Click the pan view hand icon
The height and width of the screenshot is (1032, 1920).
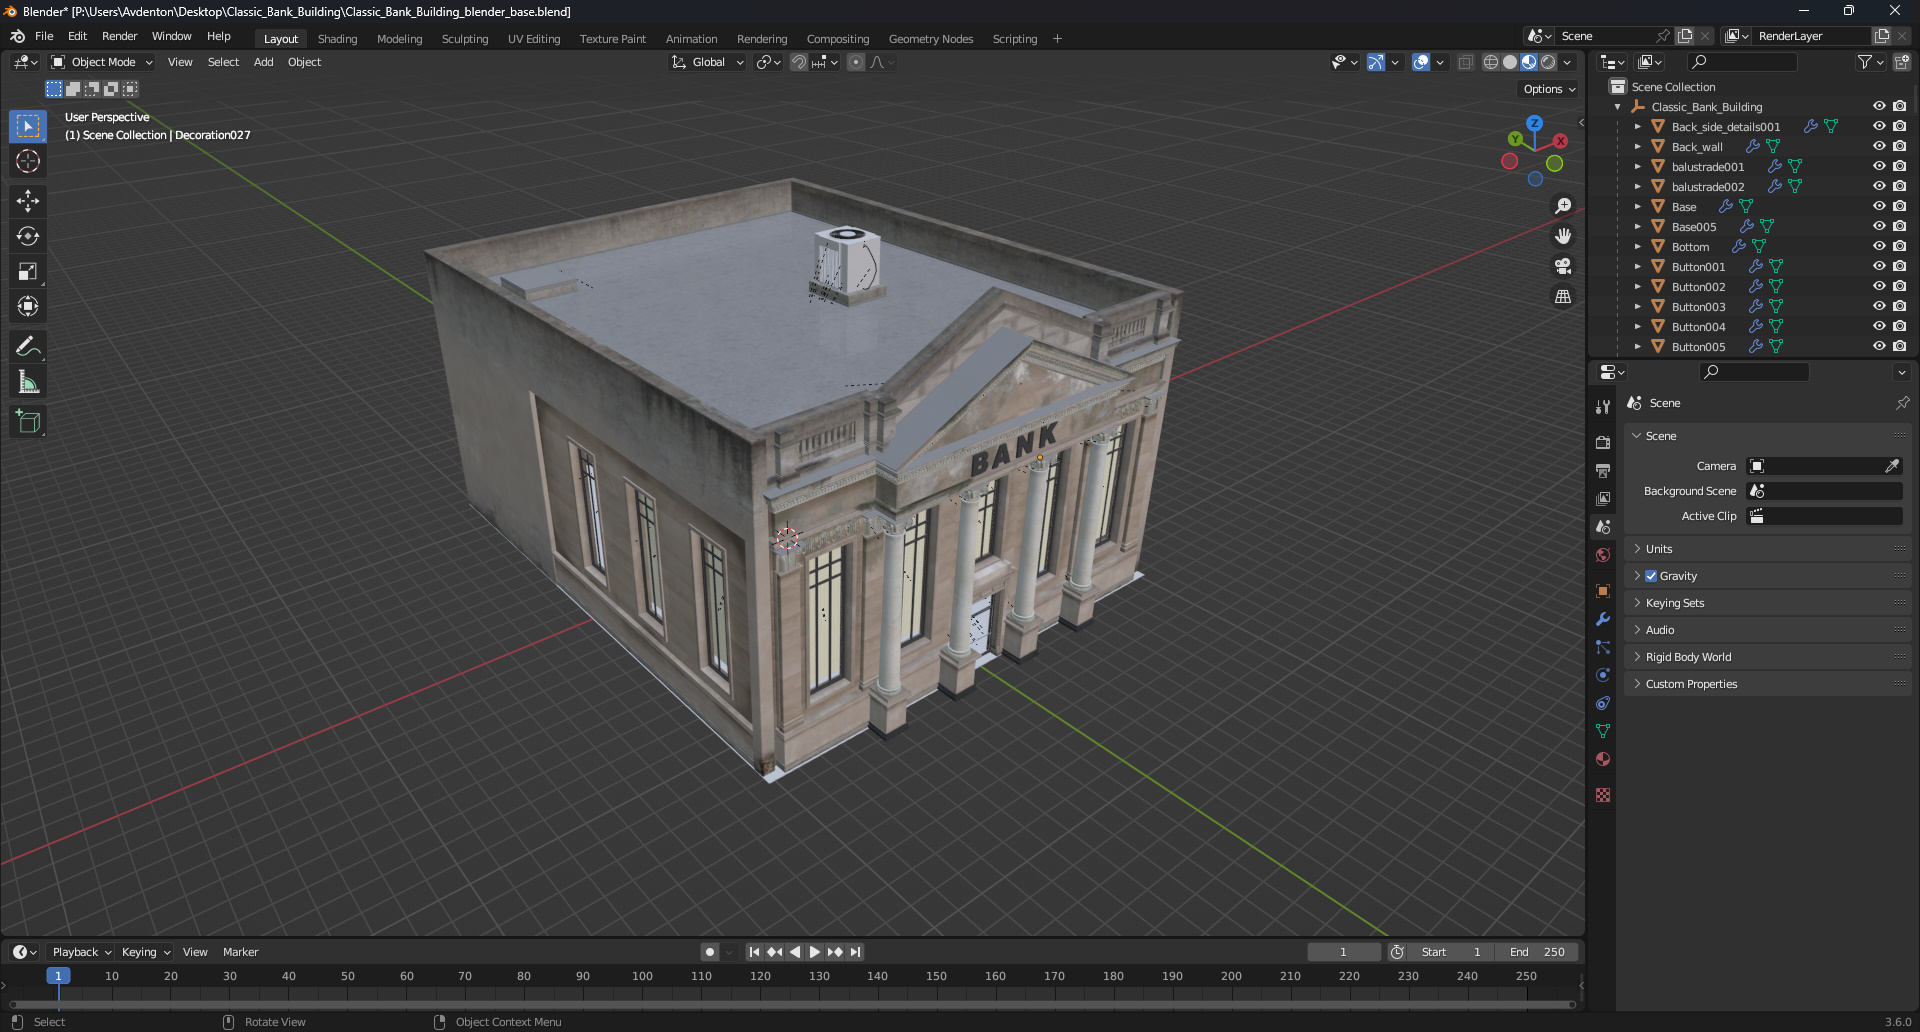click(1563, 236)
